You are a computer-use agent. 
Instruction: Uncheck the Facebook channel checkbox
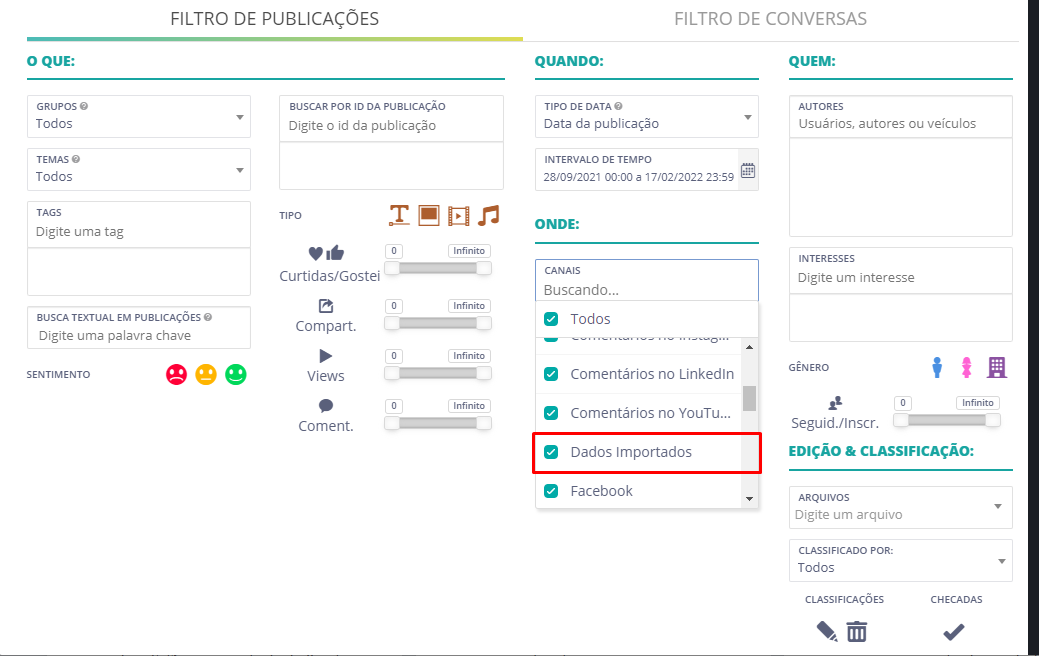pyautogui.click(x=551, y=491)
